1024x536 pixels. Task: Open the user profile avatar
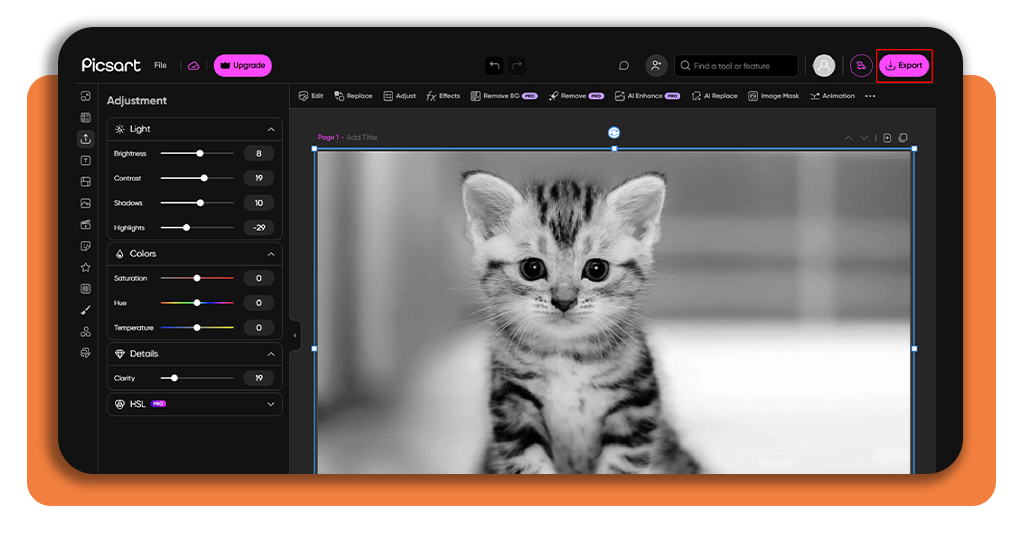824,65
